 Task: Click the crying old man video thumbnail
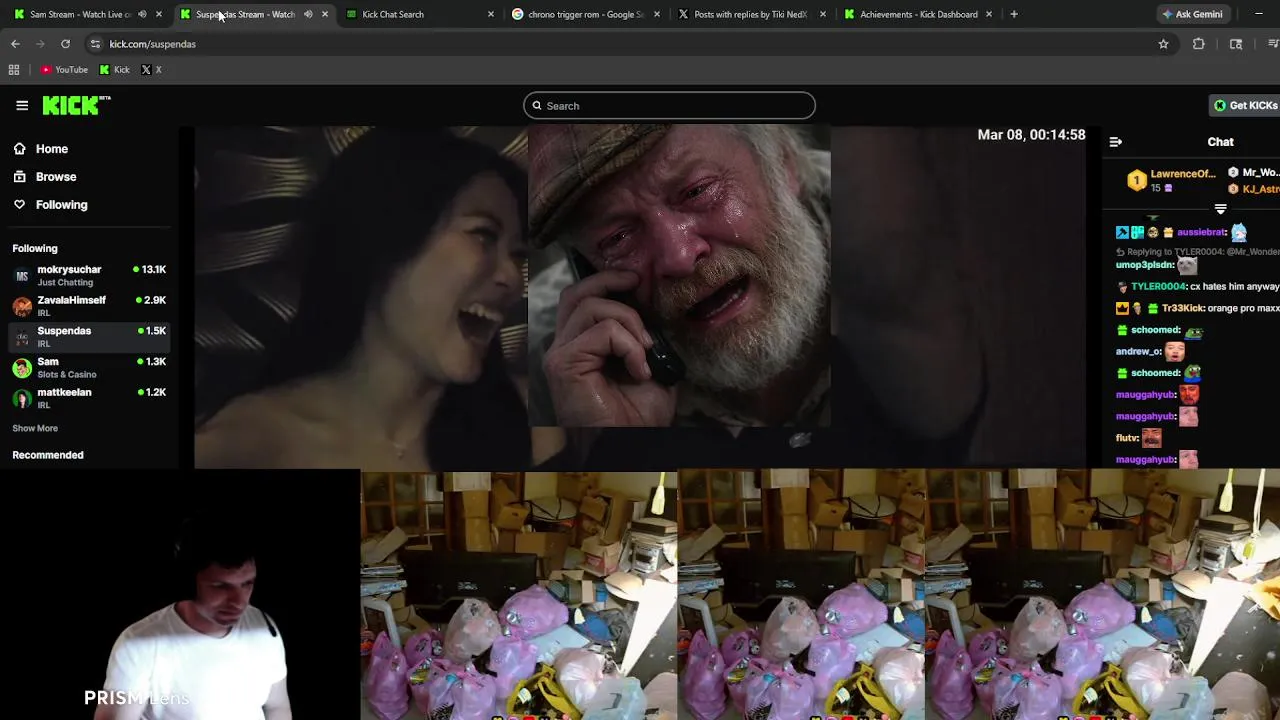pyautogui.click(x=679, y=277)
